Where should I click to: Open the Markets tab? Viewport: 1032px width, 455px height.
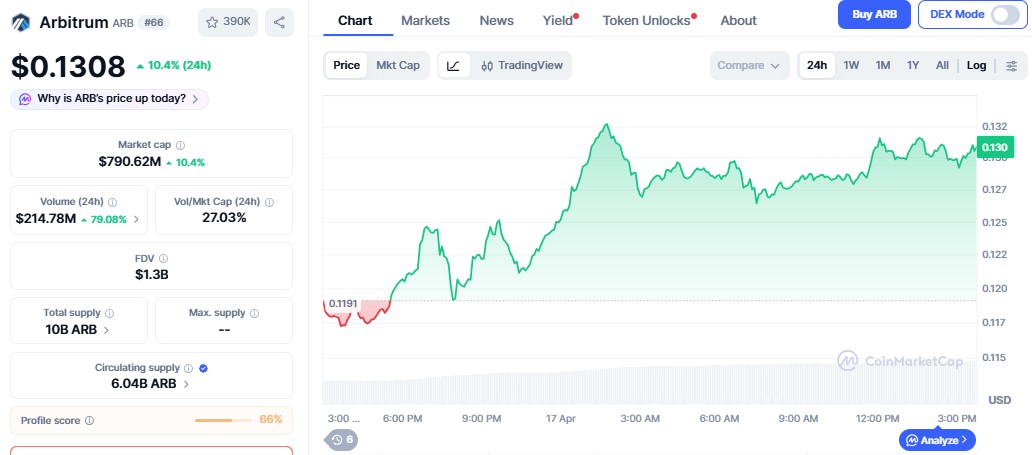point(425,20)
